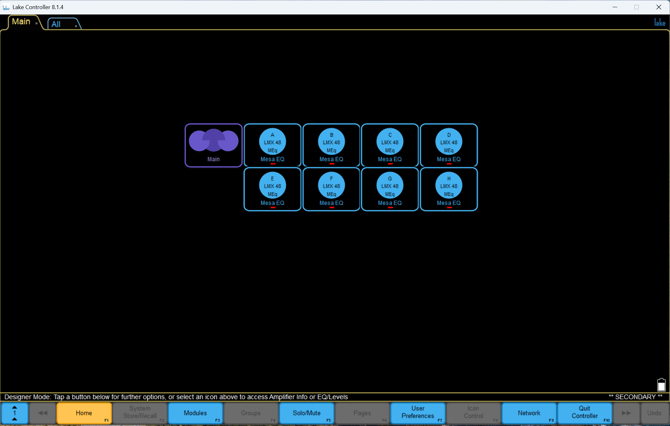Image resolution: width=670 pixels, height=426 pixels.
Task: Click module C LMX 48 Mesa EQ
Action: point(390,144)
